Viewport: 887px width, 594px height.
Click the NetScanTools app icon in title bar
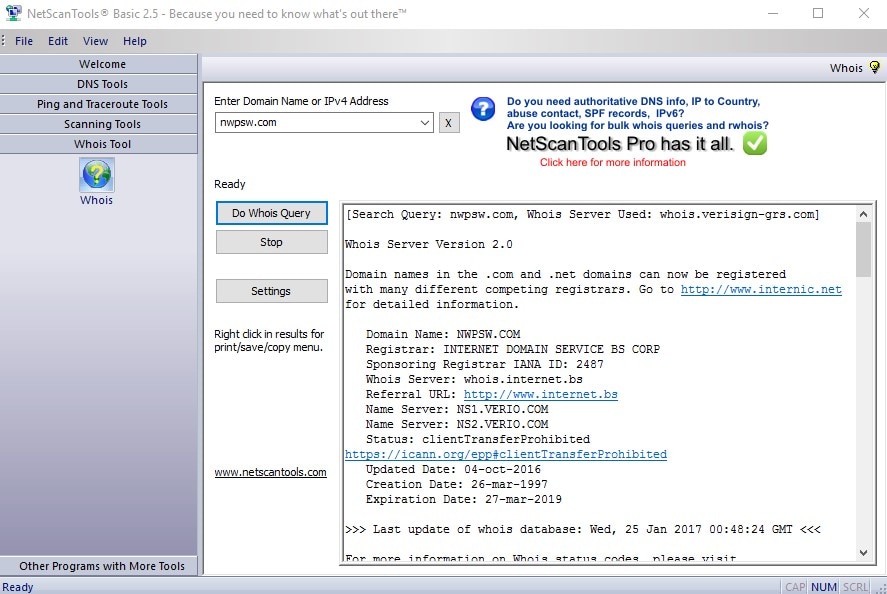(13, 13)
